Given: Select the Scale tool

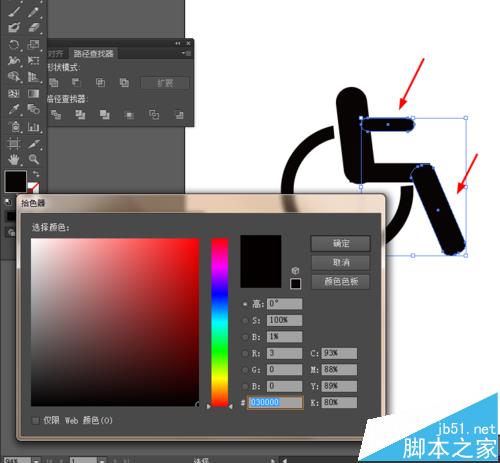Looking at the screenshot, I should click(x=33, y=44).
